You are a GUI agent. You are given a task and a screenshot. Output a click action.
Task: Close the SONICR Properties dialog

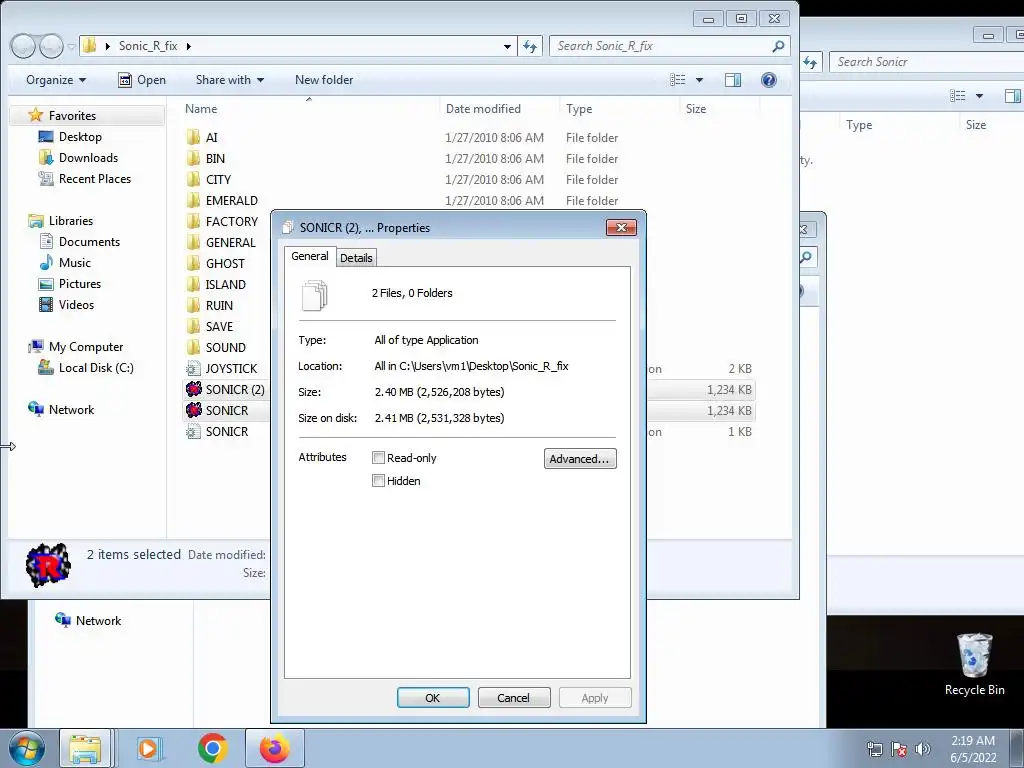(x=621, y=227)
